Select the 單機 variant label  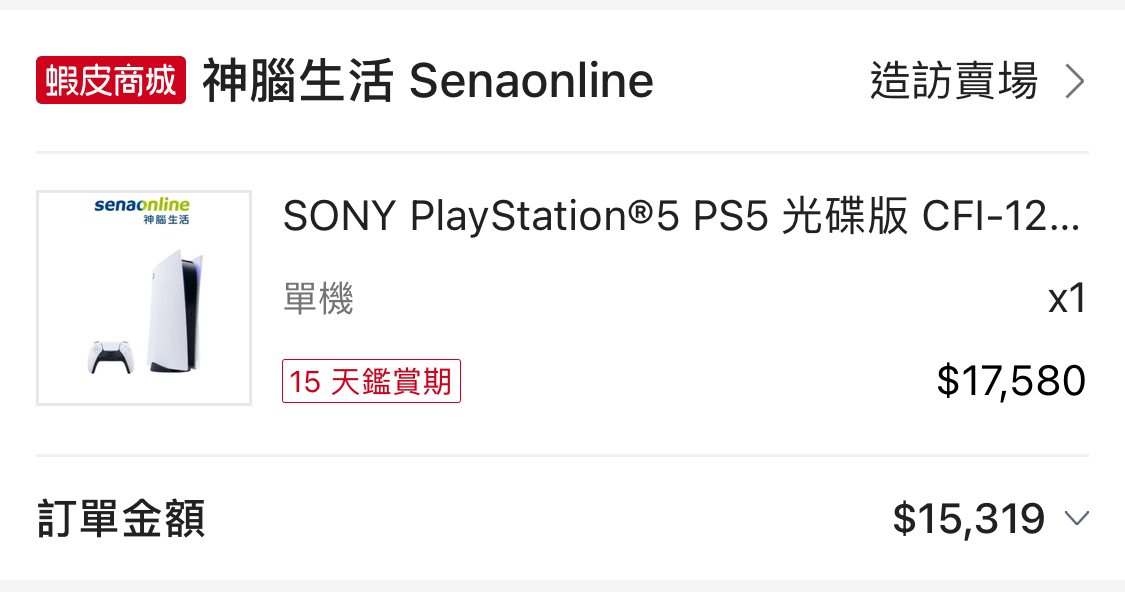pos(318,298)
